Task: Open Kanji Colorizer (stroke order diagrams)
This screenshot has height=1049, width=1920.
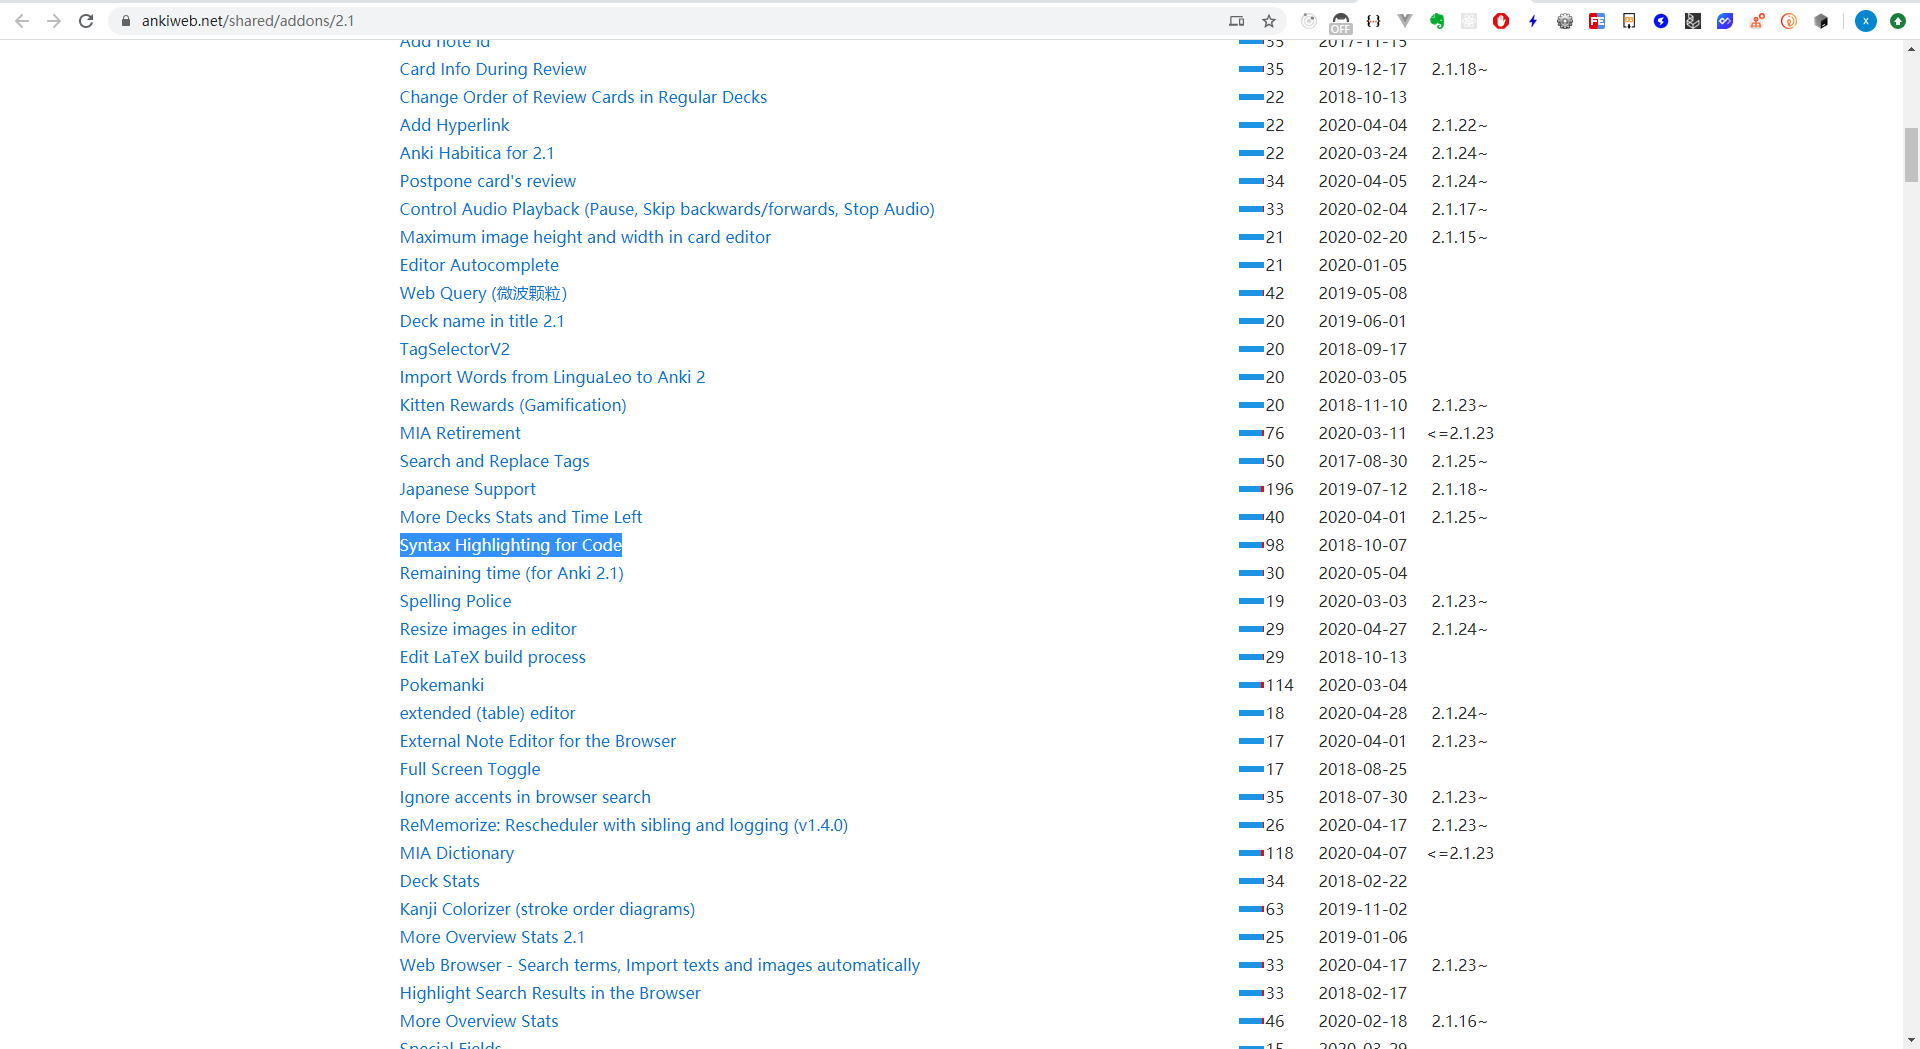Action: click(x=547, y=909)
